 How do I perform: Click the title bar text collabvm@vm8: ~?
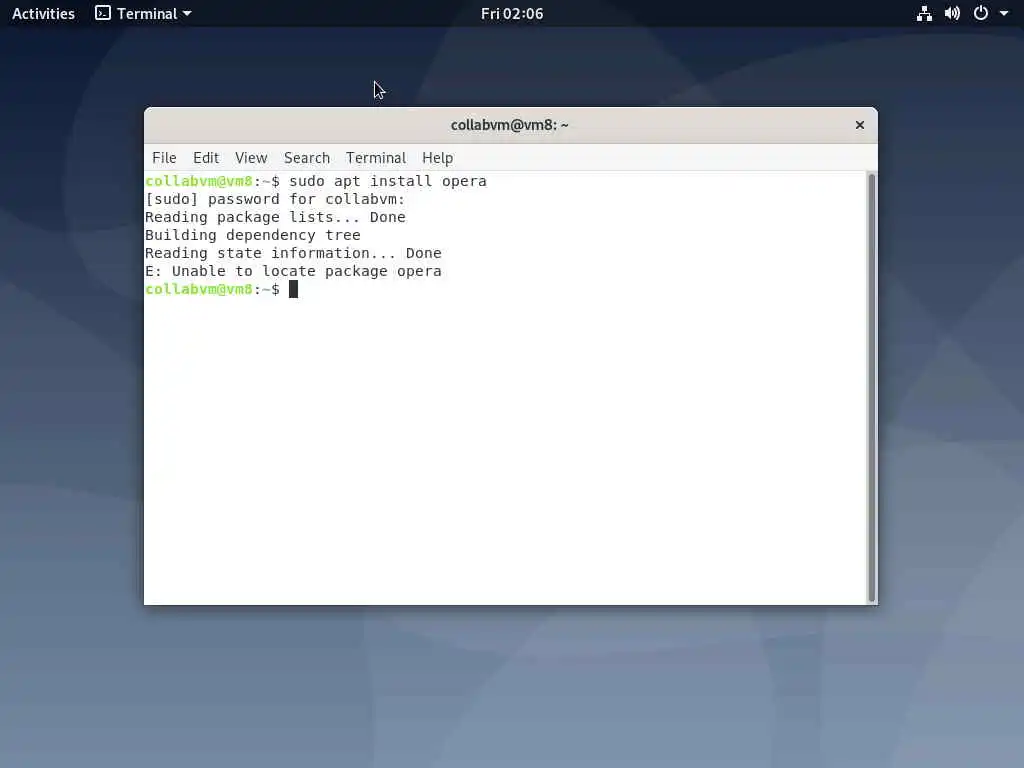tap(509, 125)
